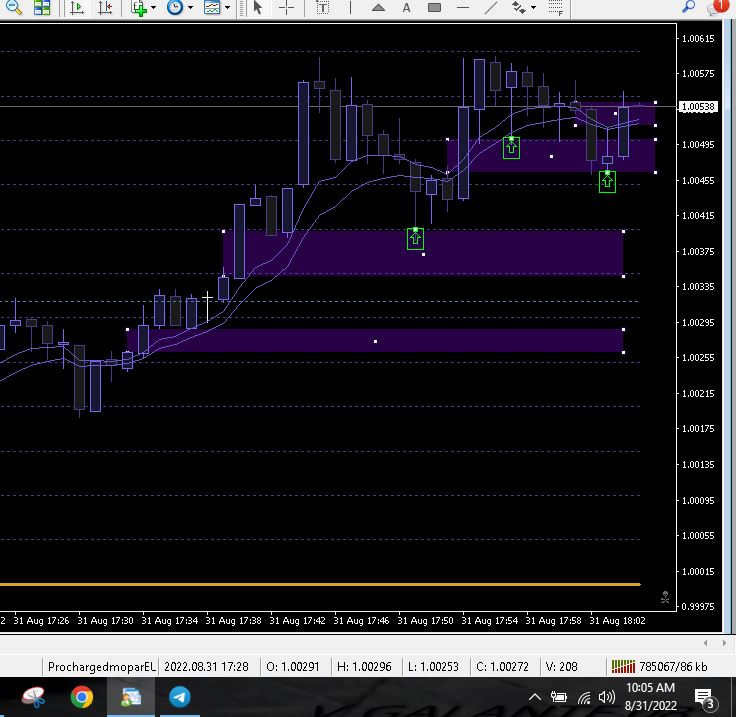Click the H: 1.00296 high value
This screenshot has width=736, height=717.
[364, 666]
